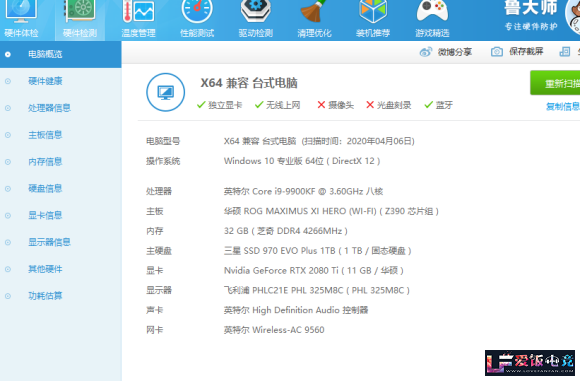Open 游戏精选 gamepad icon
Screen dimensions: 580x381
tap(432, 11)
